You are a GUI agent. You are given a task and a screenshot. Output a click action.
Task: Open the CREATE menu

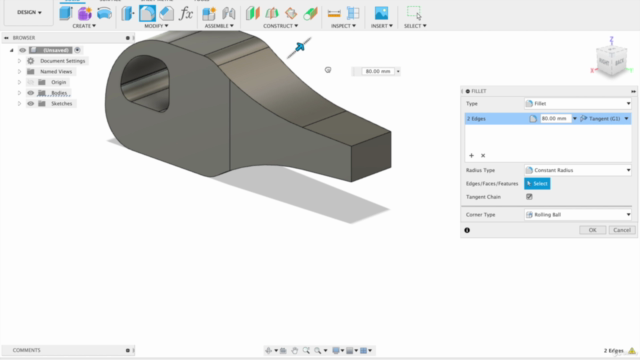tap(84, 26)
